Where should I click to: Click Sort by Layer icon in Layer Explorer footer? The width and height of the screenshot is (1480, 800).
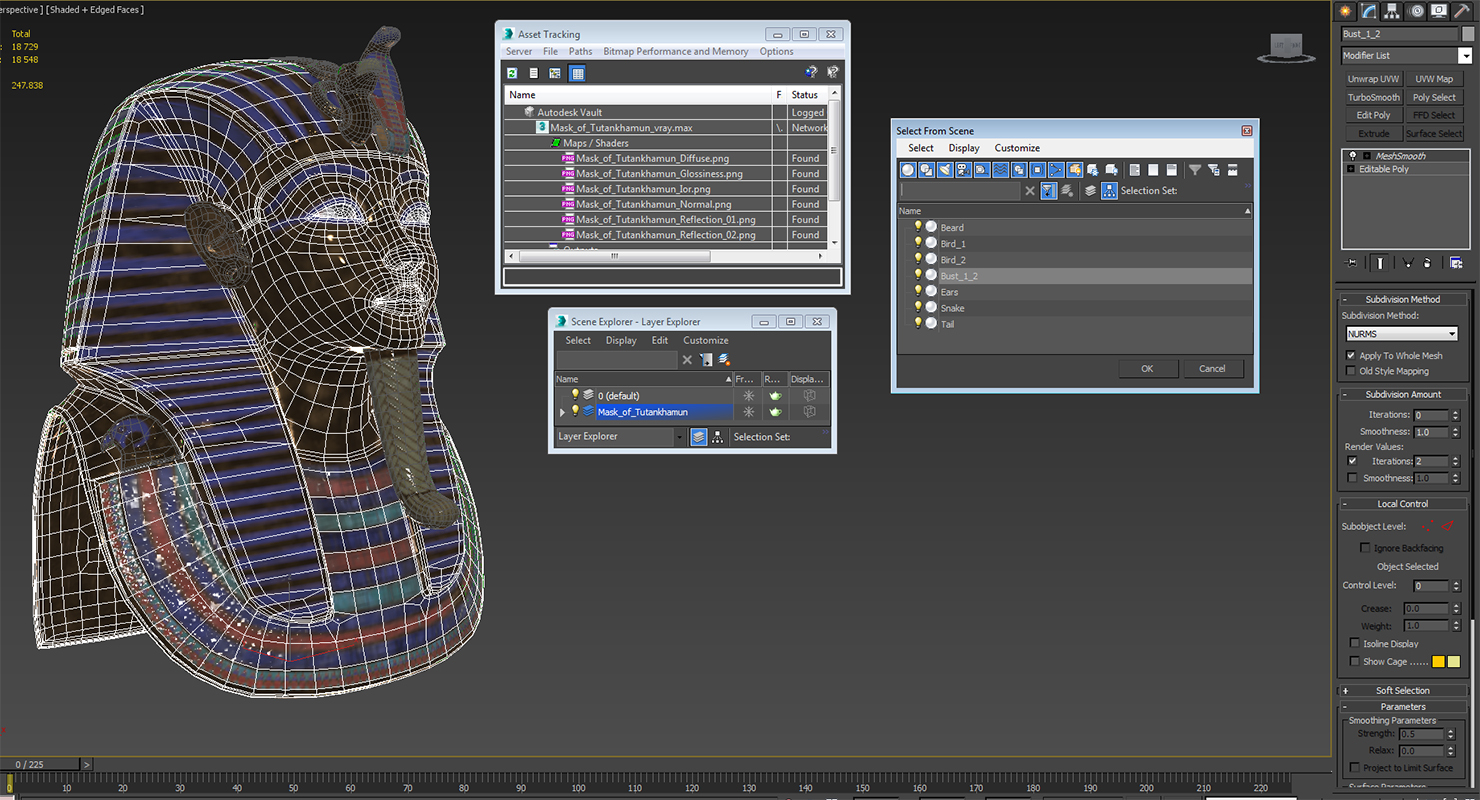click(x=699, y=437)
